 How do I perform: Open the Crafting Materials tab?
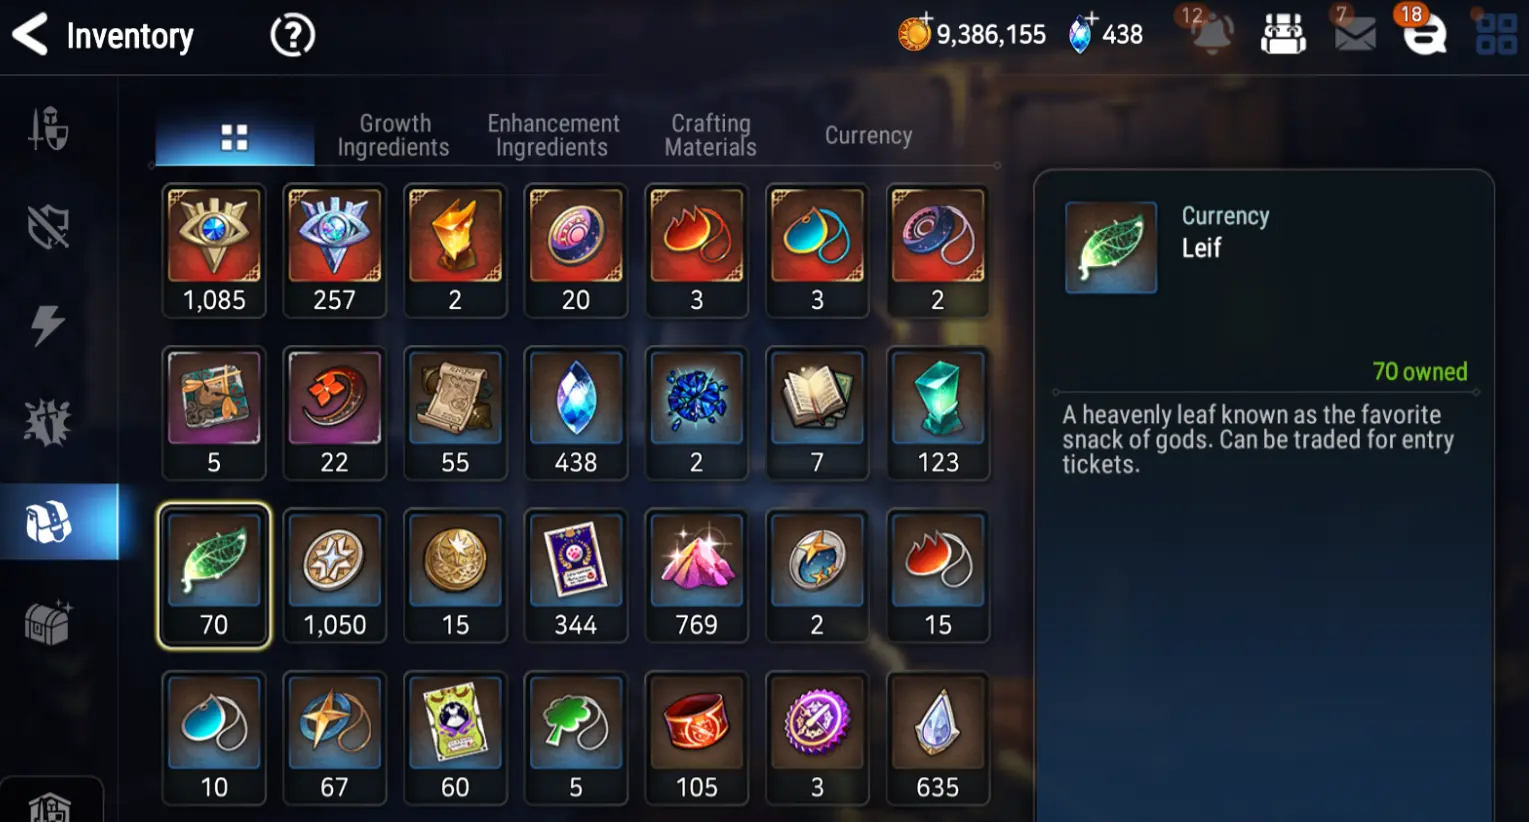[x=710, y=135]
